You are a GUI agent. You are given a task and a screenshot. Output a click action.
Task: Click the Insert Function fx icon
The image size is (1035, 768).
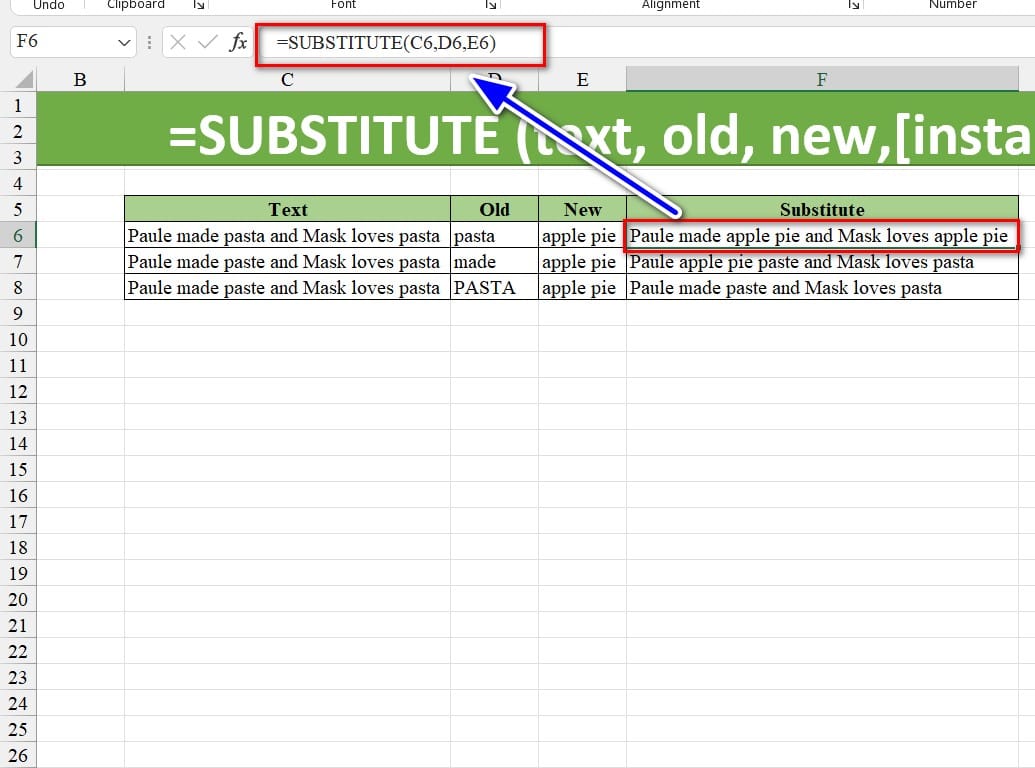(239, 42)
